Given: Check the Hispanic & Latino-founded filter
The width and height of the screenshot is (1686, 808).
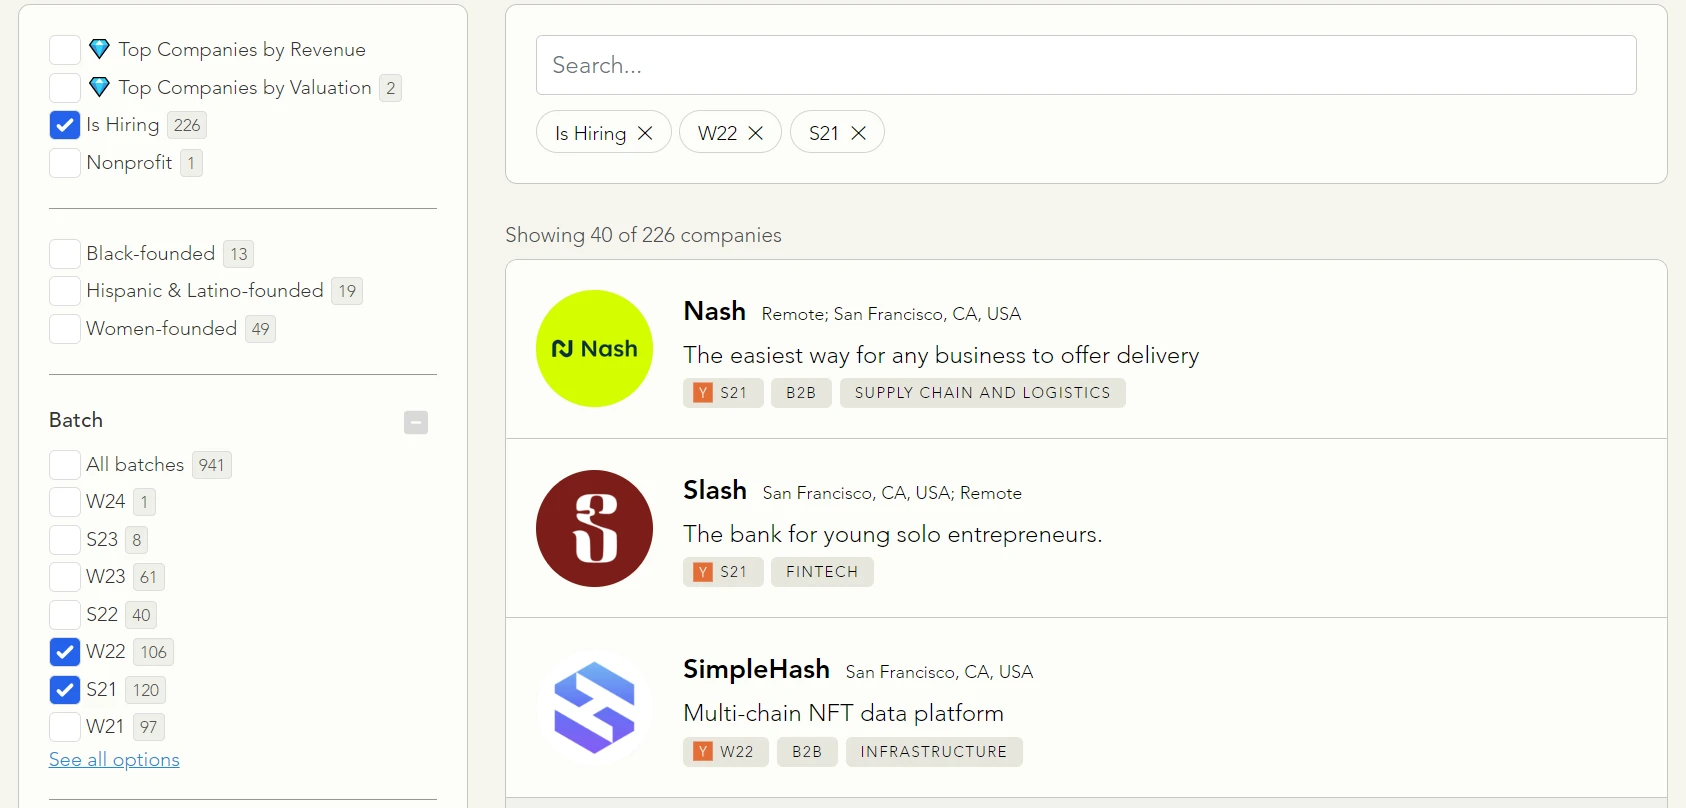Looking at the screenshot, I should [65, 291].
